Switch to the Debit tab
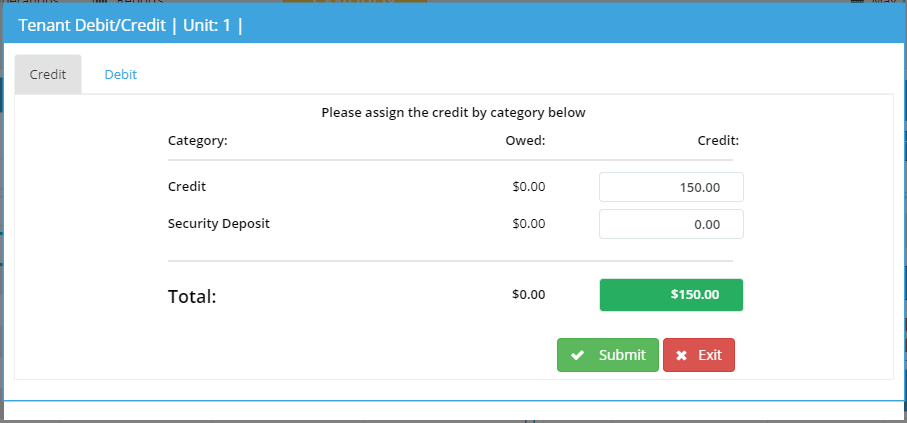907x423 pixels. pos(120,74)
